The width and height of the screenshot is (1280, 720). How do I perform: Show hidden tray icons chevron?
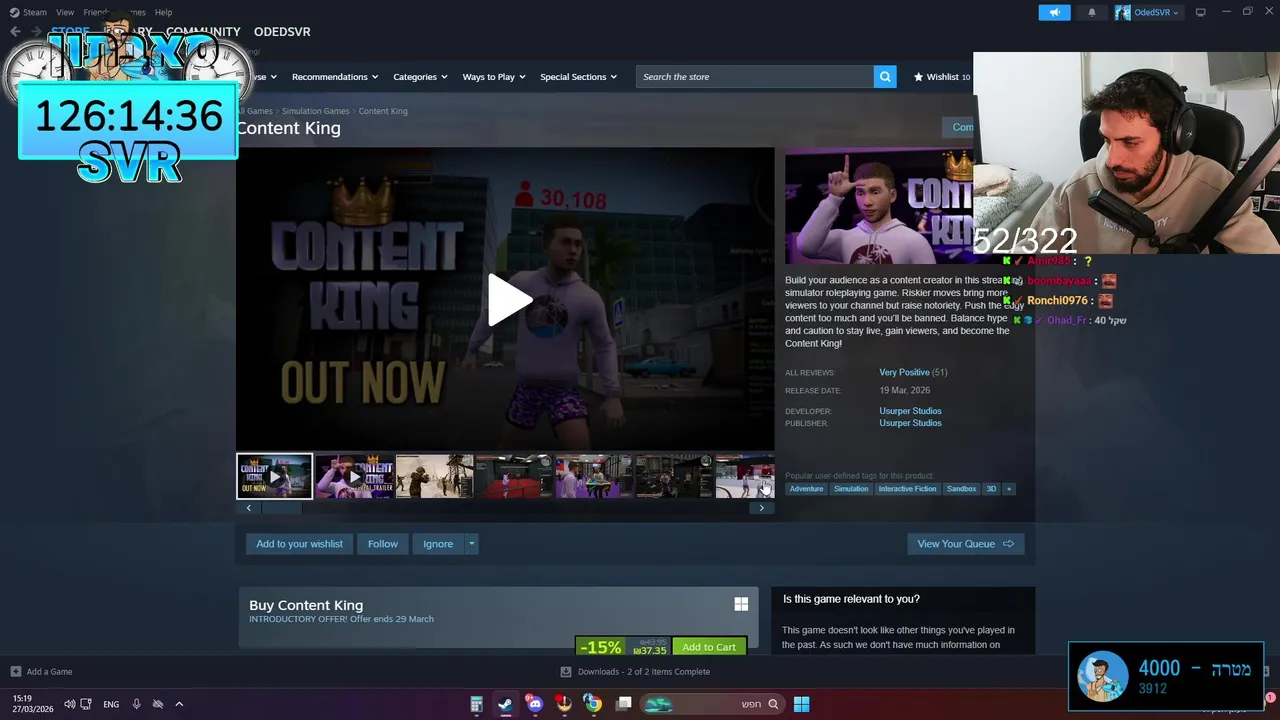pyautogui.click(x=179, y=704)
